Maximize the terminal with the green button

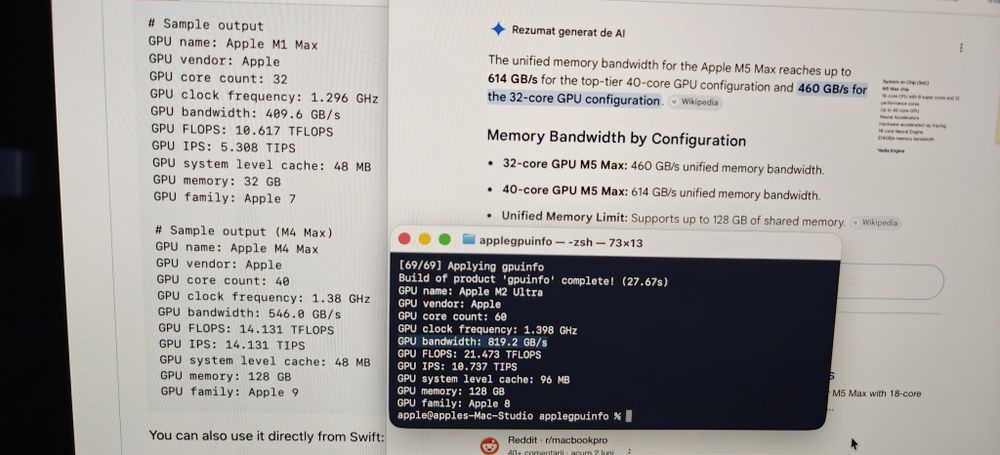(x=445, y=239)
